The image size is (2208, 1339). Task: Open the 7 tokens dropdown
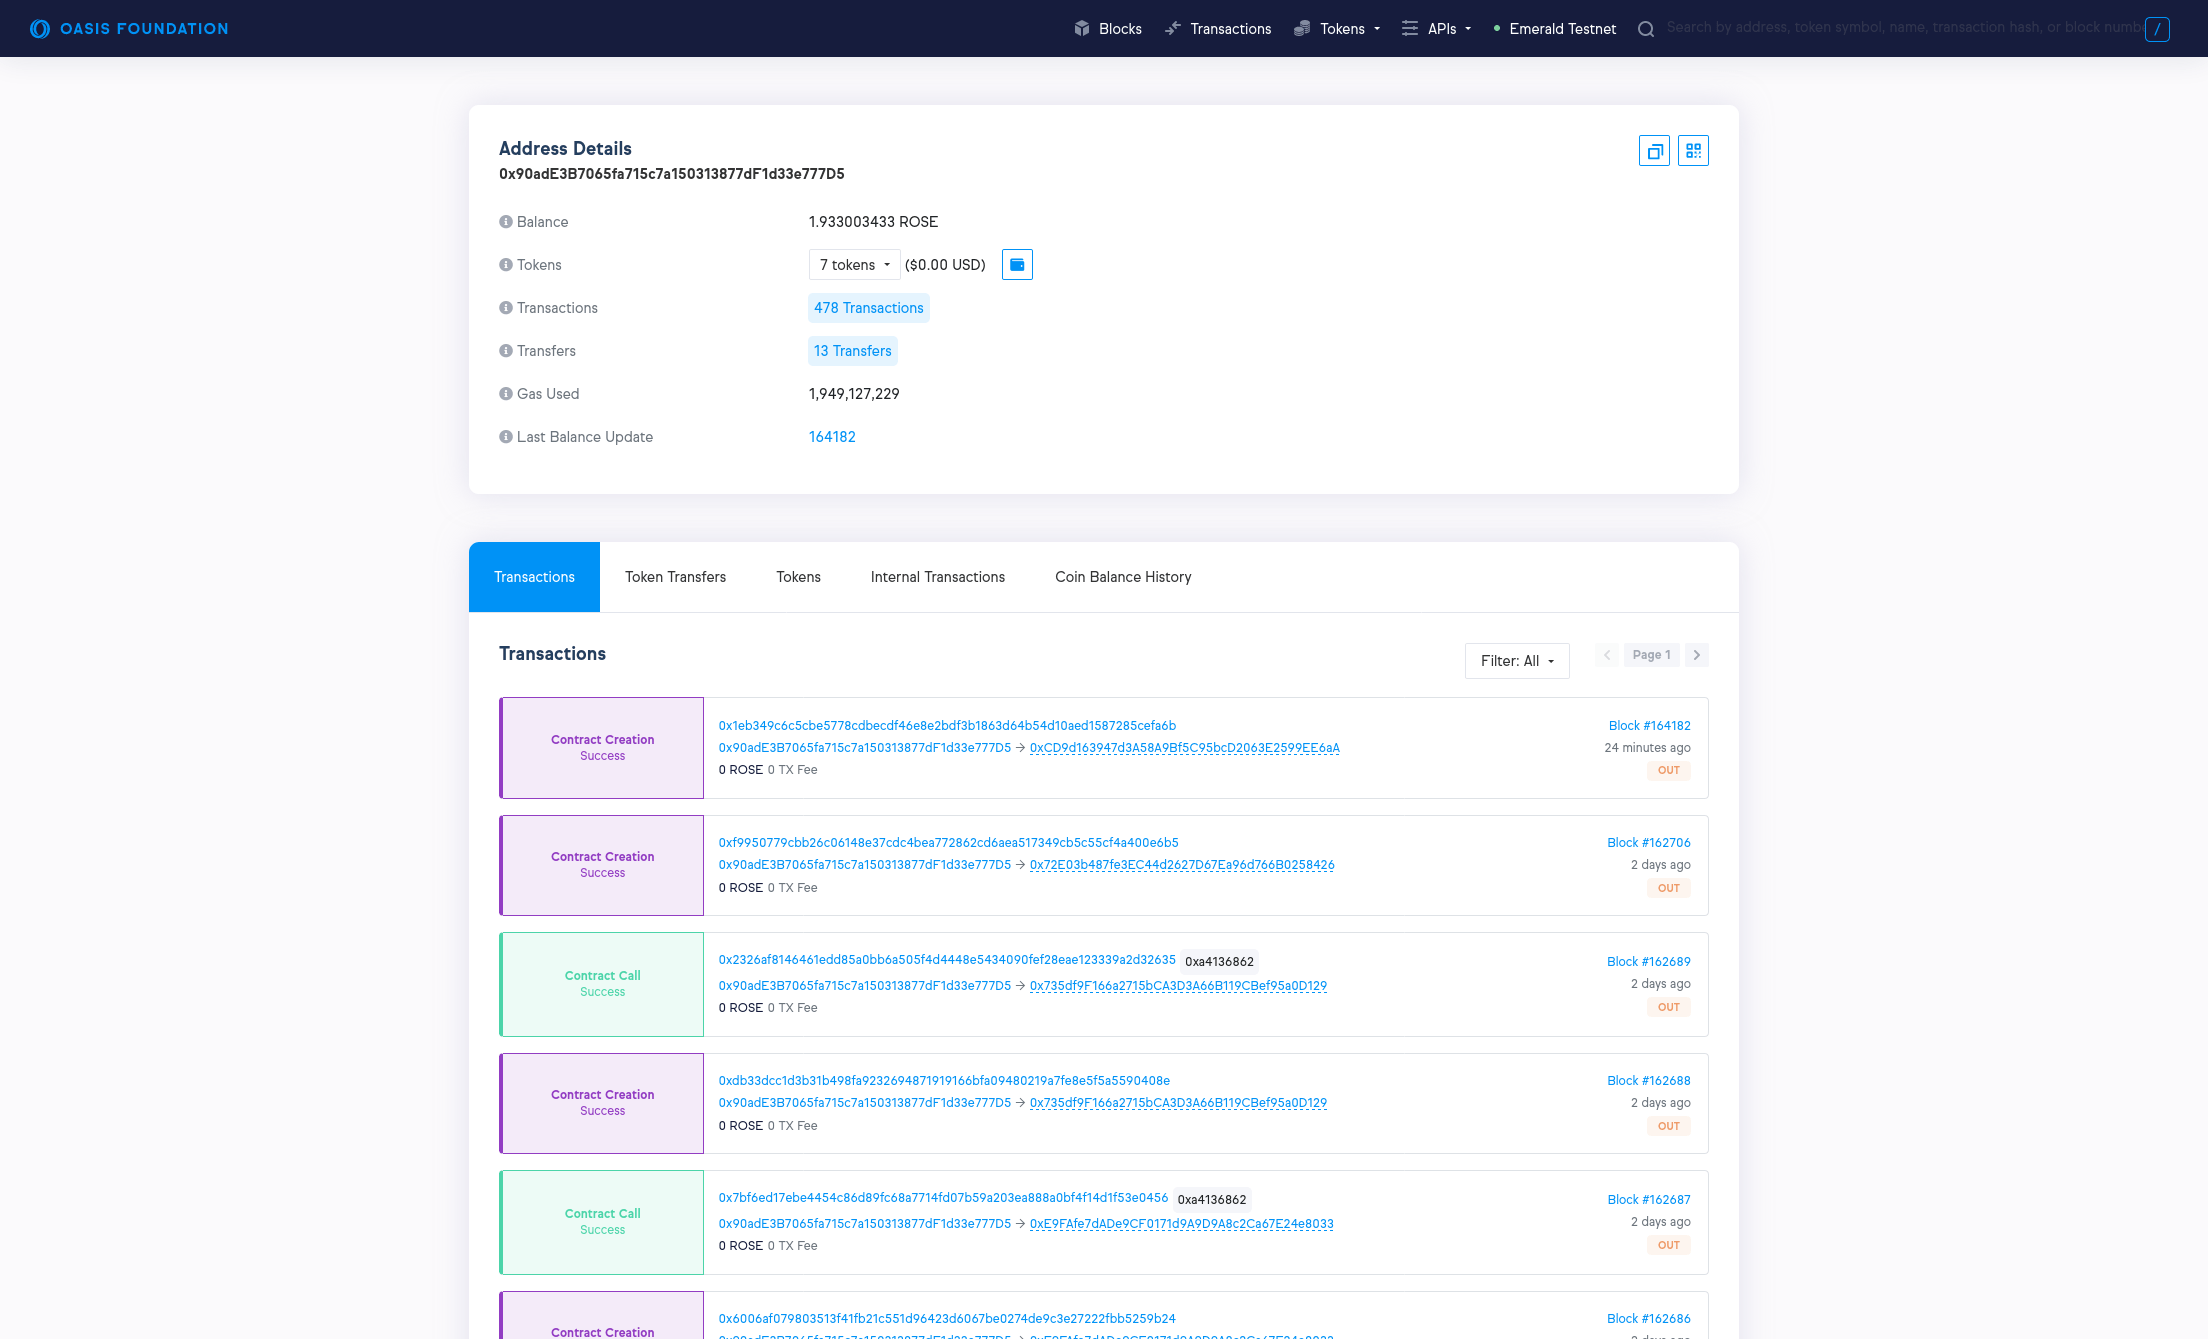(854, 264)
